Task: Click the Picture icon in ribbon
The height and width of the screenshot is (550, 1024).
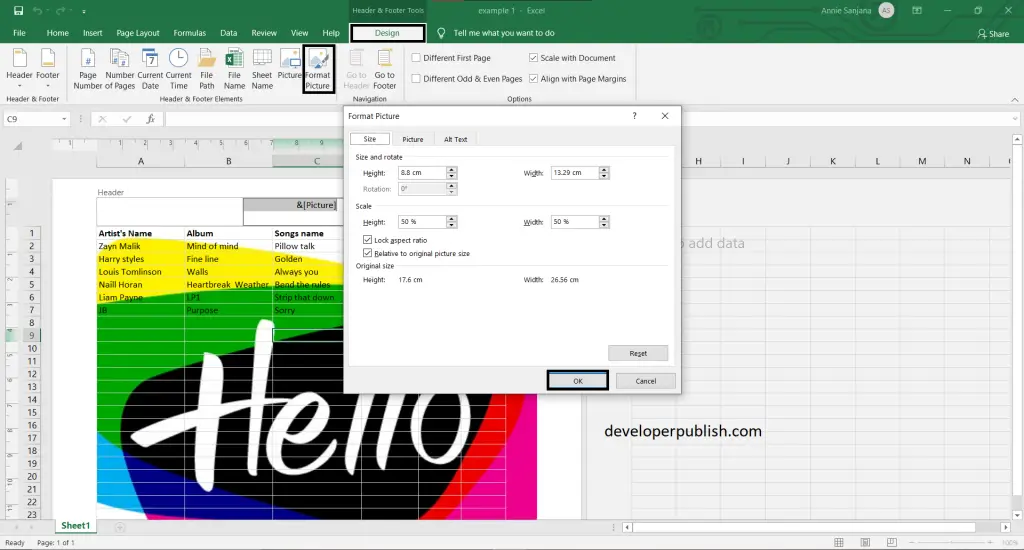Action: point(289,64)
